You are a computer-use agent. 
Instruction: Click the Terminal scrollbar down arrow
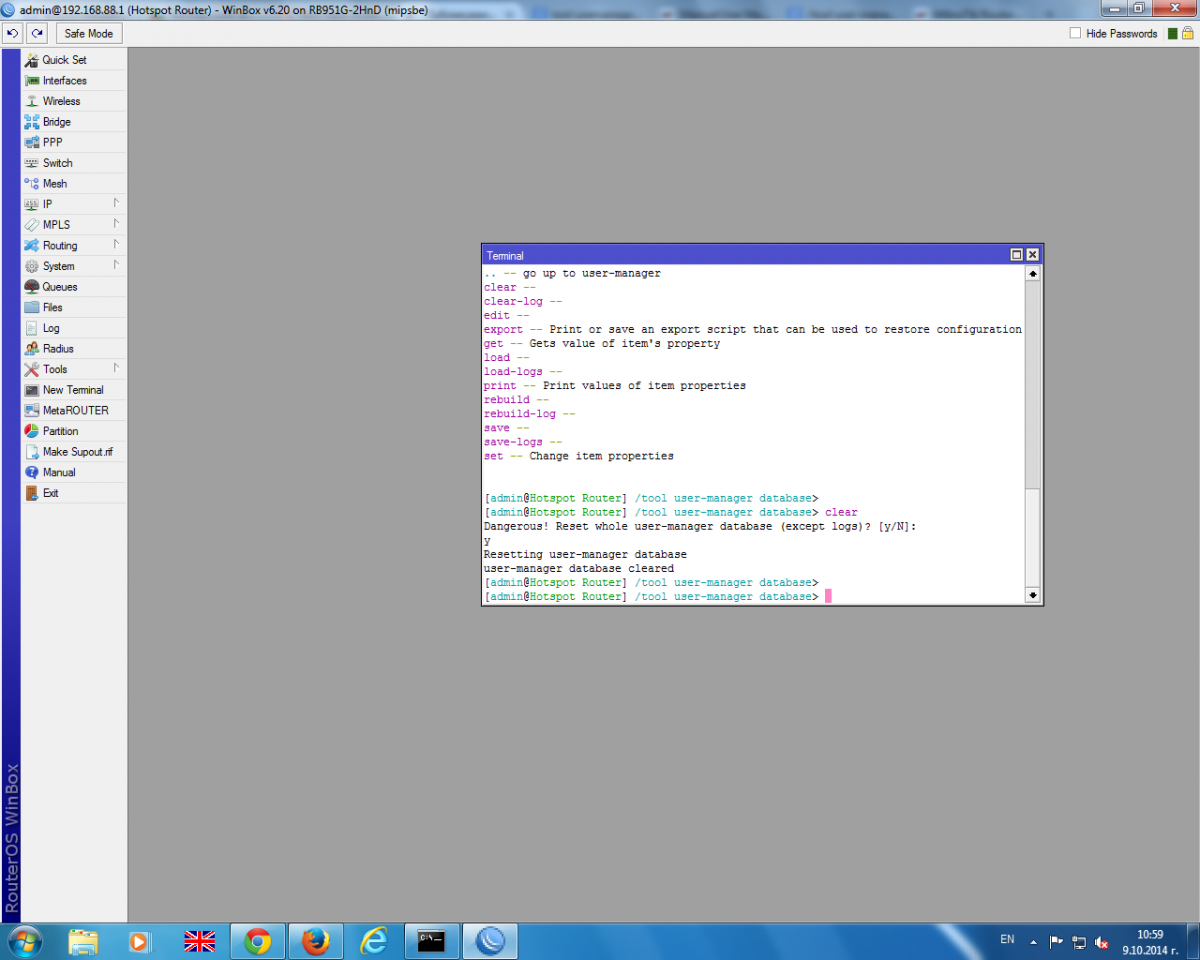(x=1032, y=596)
